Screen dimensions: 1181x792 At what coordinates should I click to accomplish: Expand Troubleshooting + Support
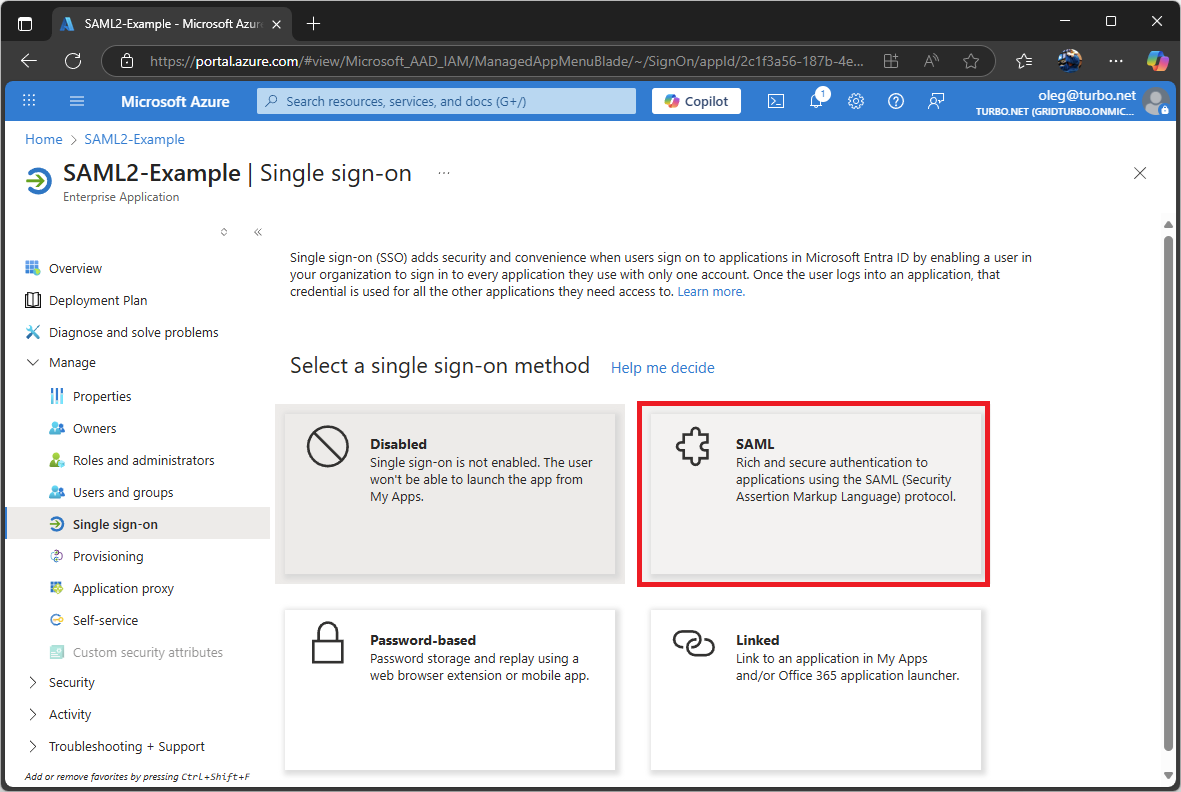[x=125, y=746]
